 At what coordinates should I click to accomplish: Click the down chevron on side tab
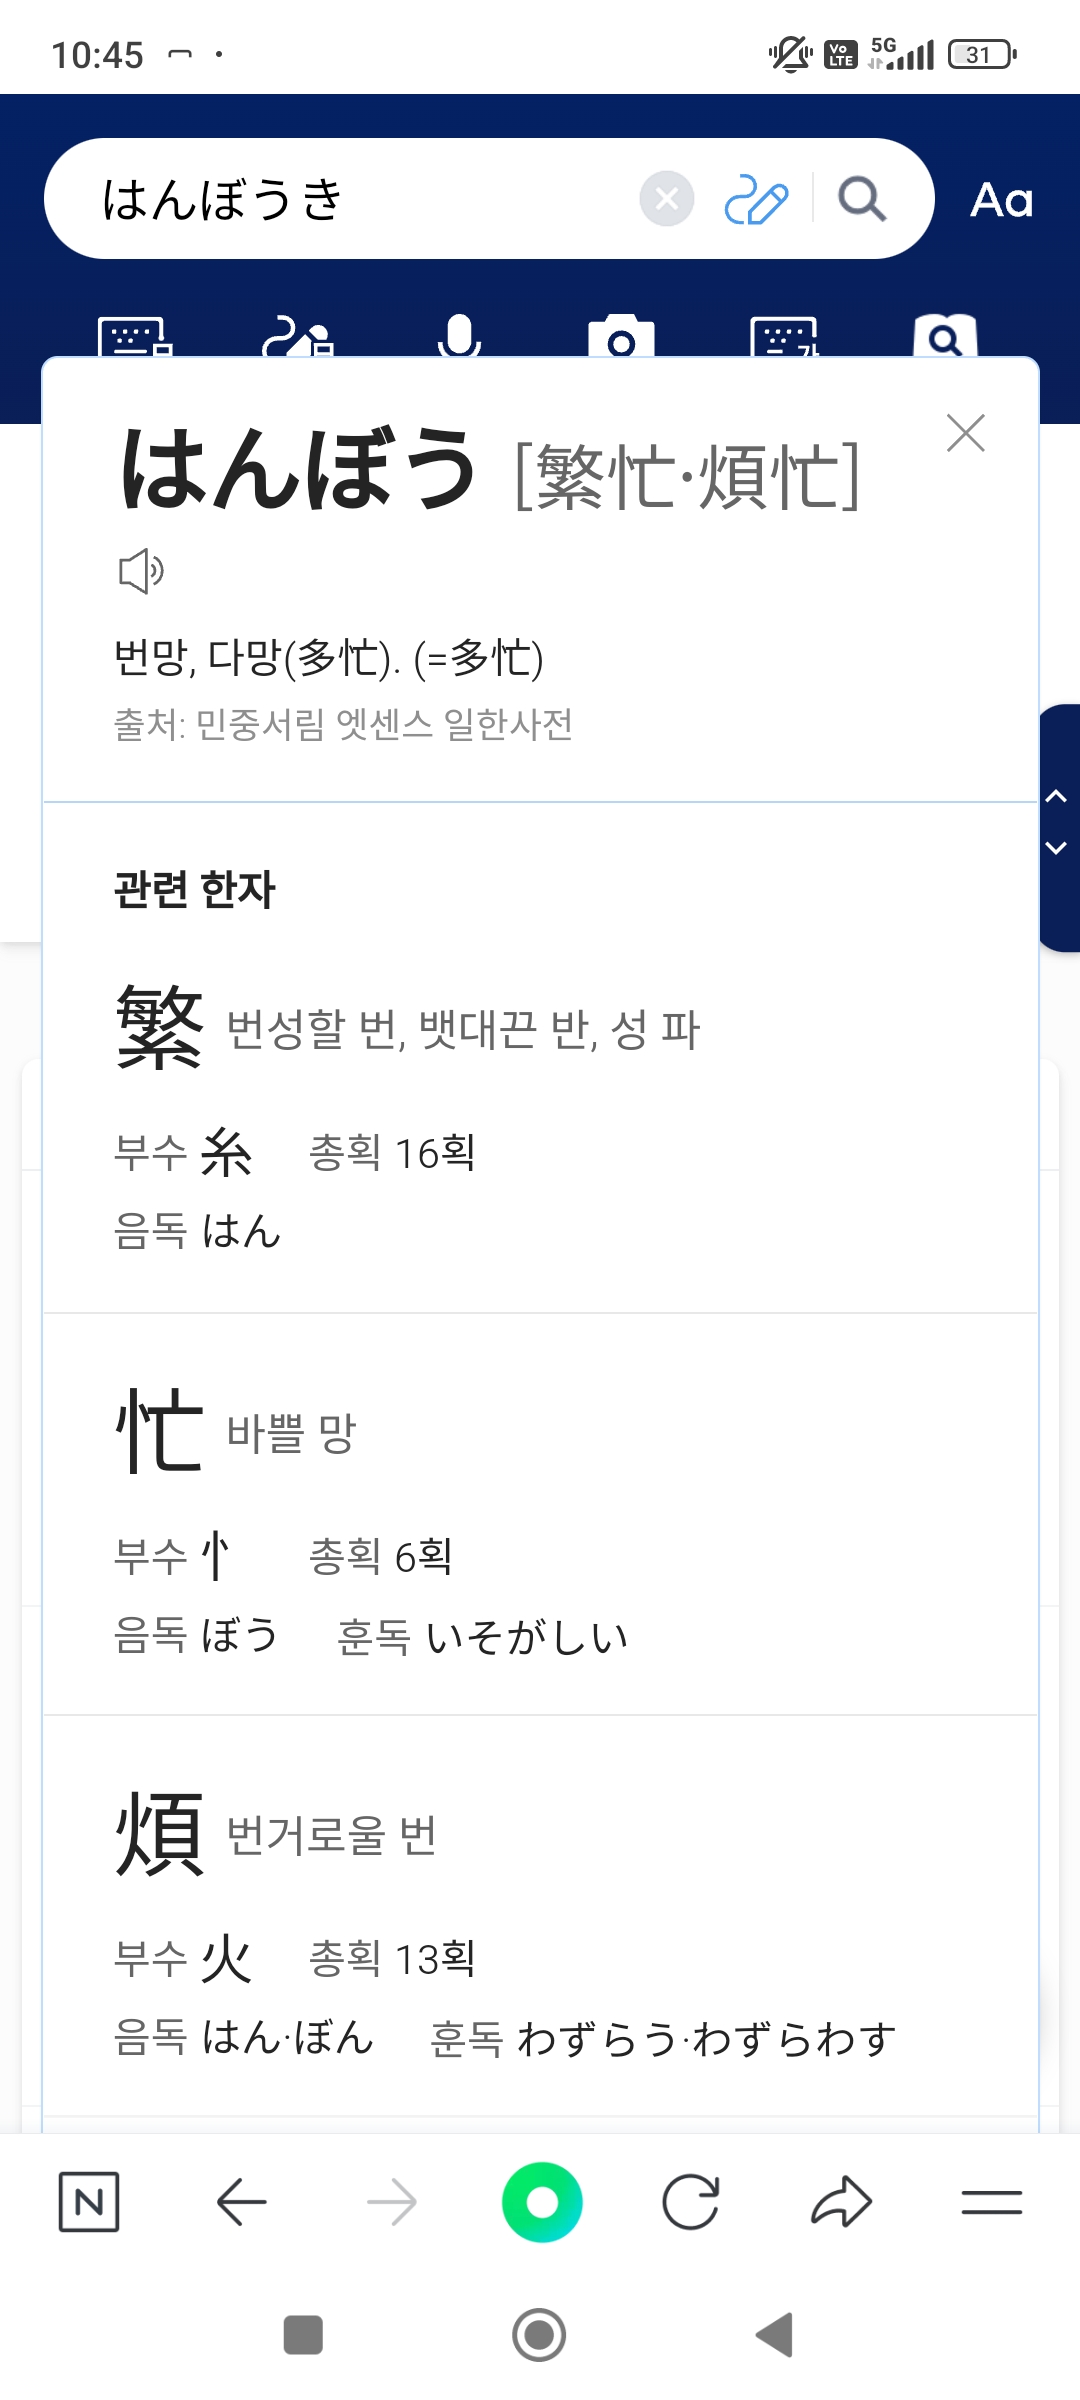(x=1056, y=848)
